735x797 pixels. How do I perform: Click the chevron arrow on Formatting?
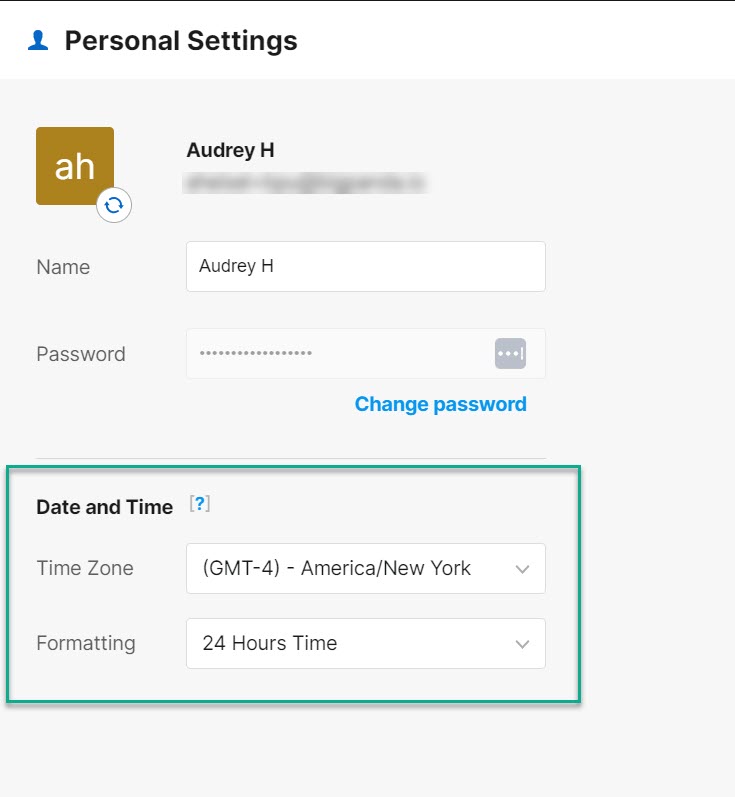point(522,644)
